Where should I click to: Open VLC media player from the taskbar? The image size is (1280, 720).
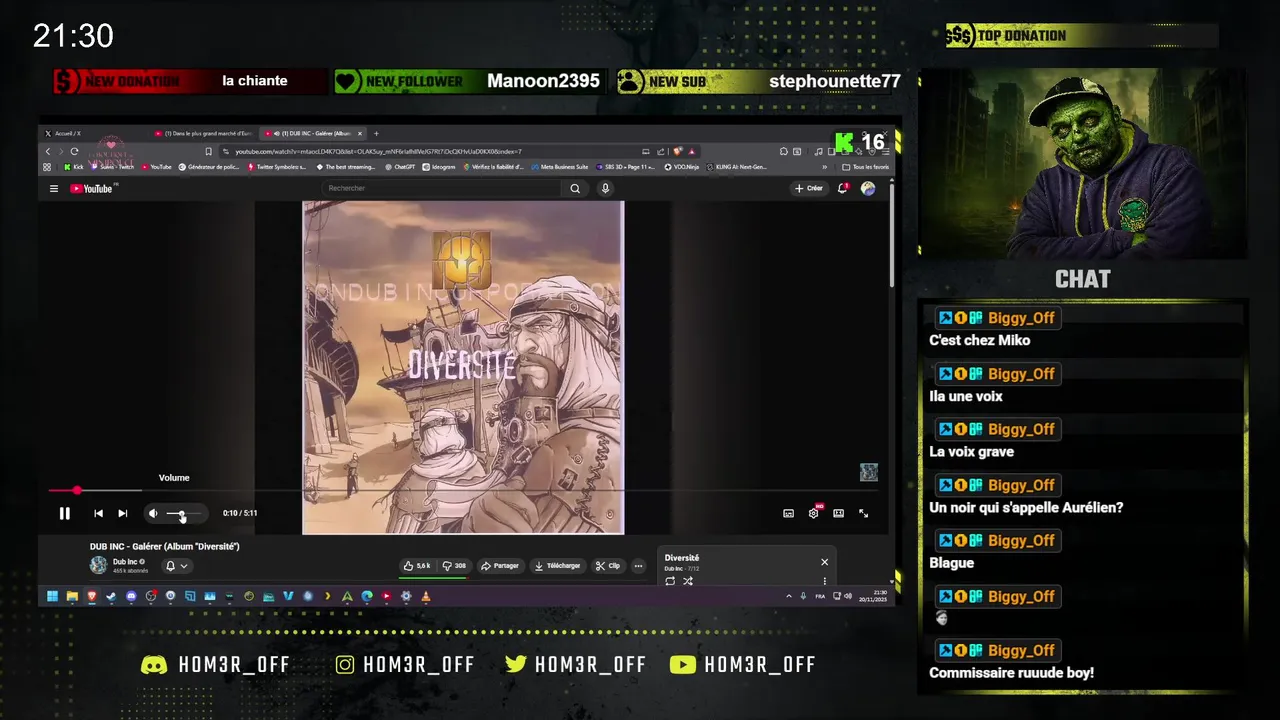click(x=426, y=596)
